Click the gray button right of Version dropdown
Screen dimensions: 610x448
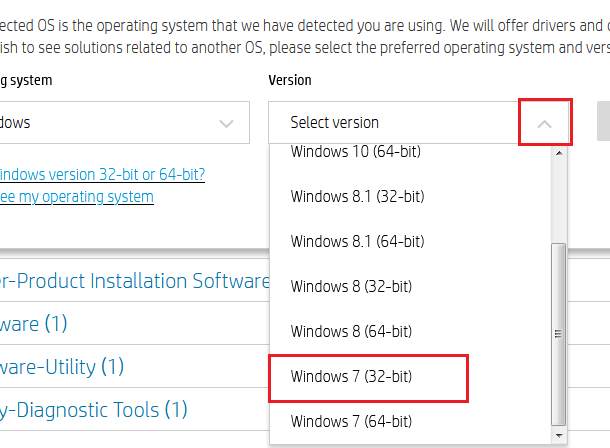click(603, 122)
